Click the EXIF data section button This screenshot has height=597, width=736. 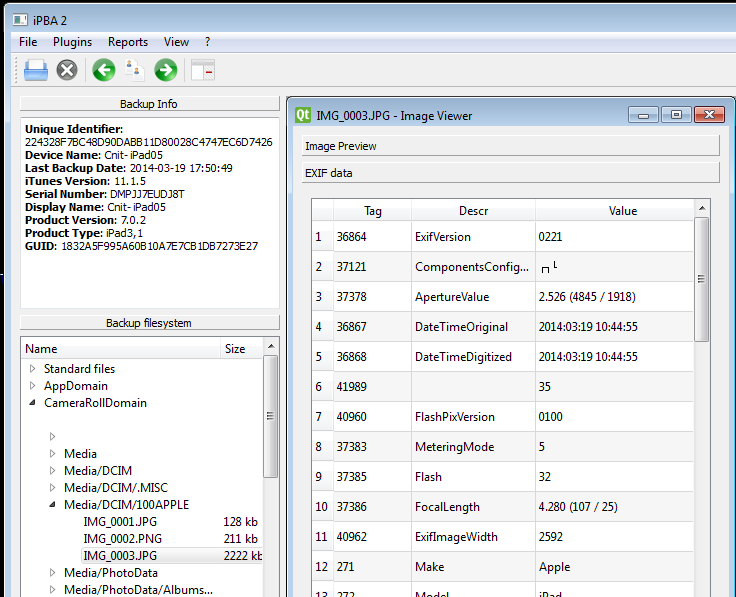click(511, 173)
